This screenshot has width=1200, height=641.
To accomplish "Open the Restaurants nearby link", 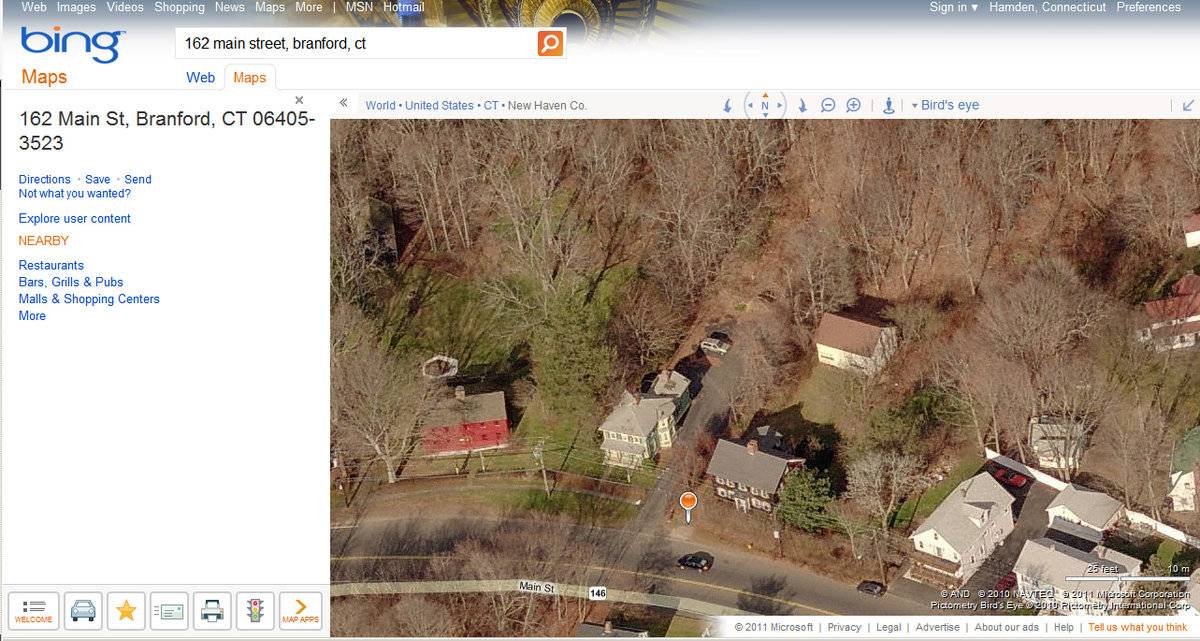I will [x=51, y=265].
